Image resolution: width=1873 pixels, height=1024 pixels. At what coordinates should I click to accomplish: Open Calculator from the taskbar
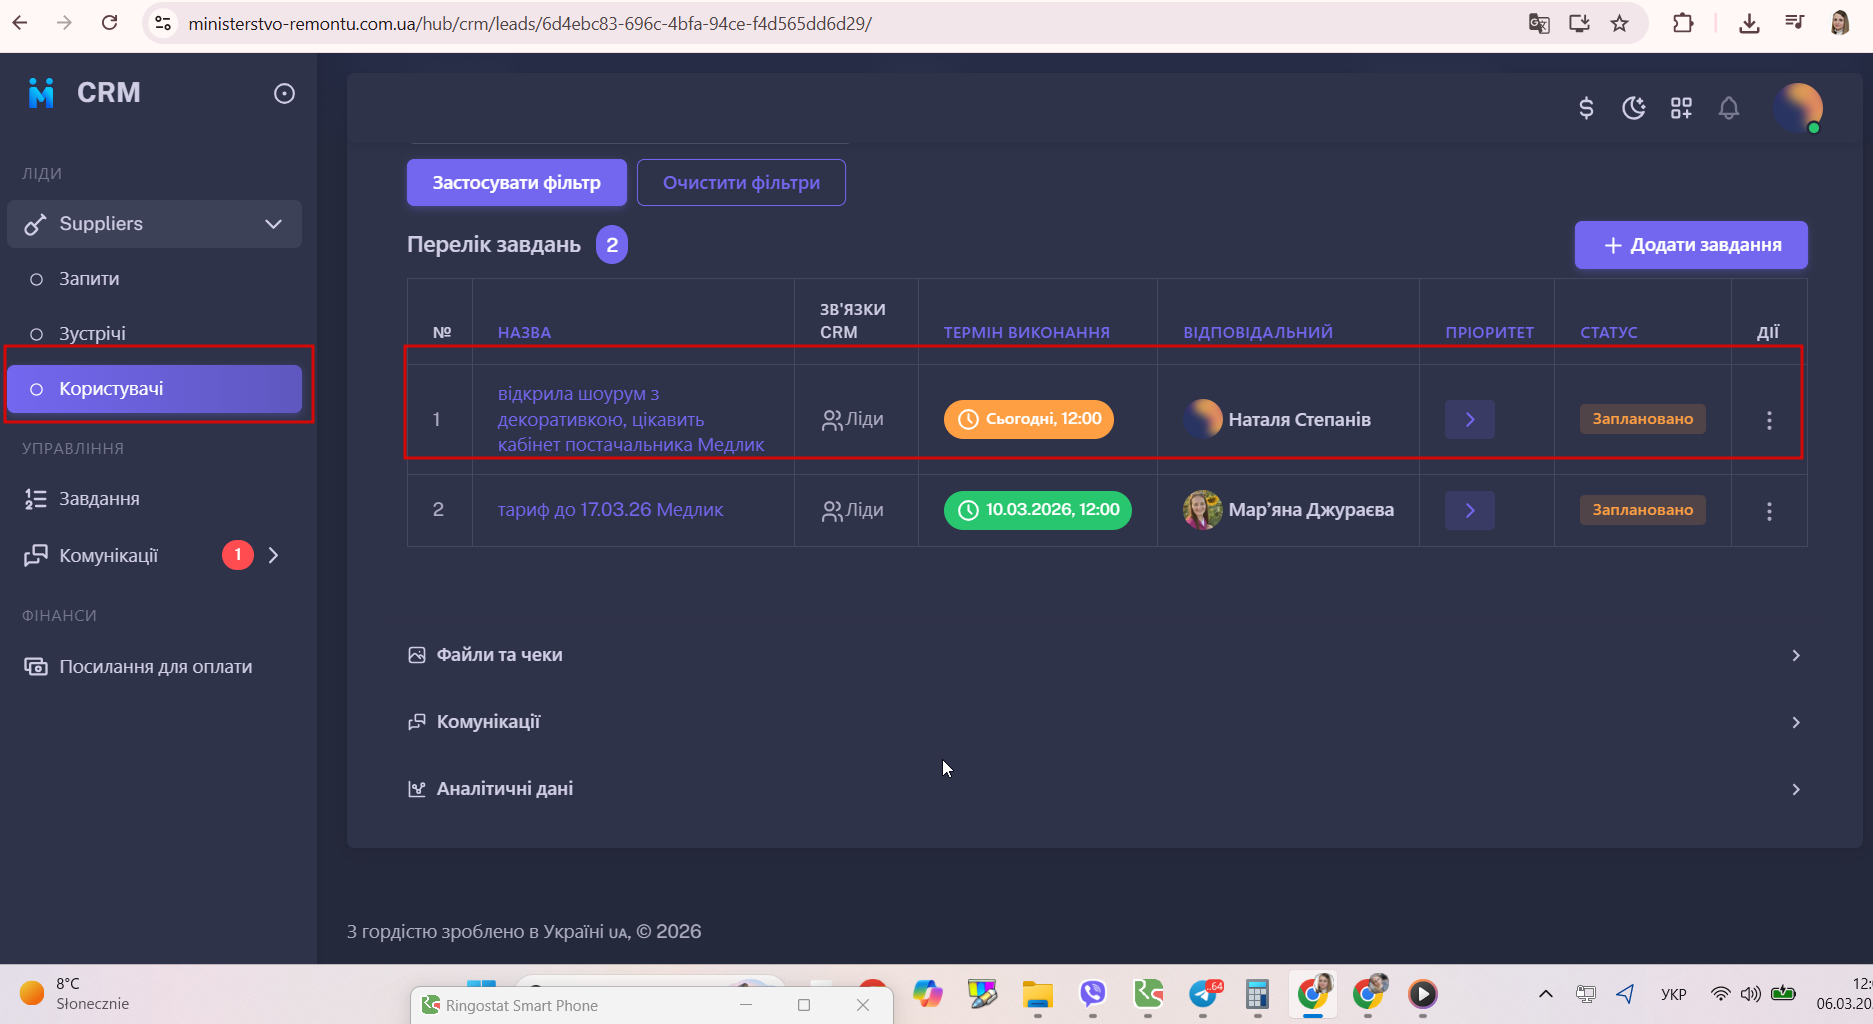point(1258,994)
